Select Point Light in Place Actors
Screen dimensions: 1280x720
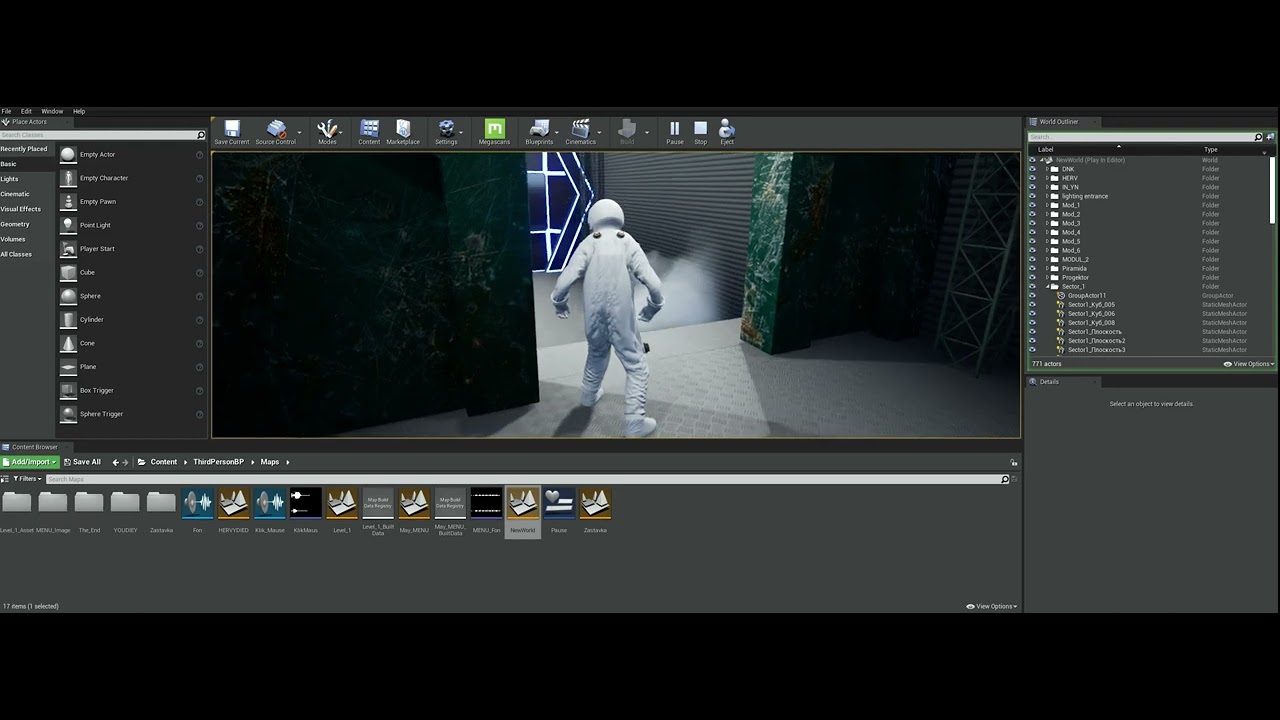click(x=132, y=225)
